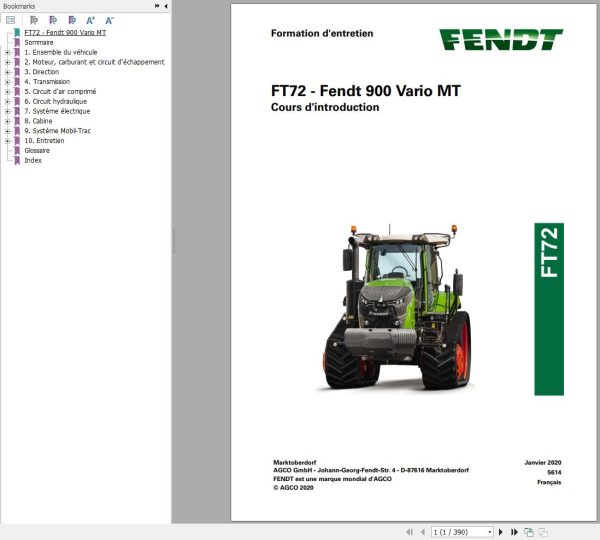
Task: Expand the 4. Transmission bookmark
Action: [x=7, y=82]
